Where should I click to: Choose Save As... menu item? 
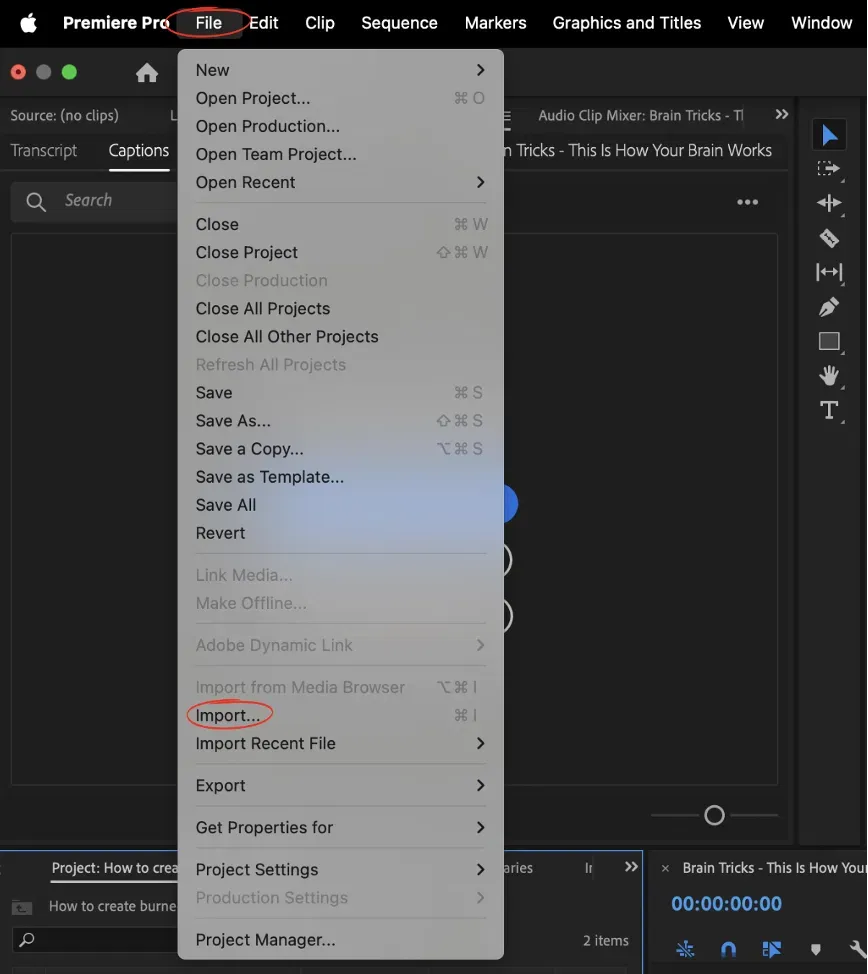(340, 421)
